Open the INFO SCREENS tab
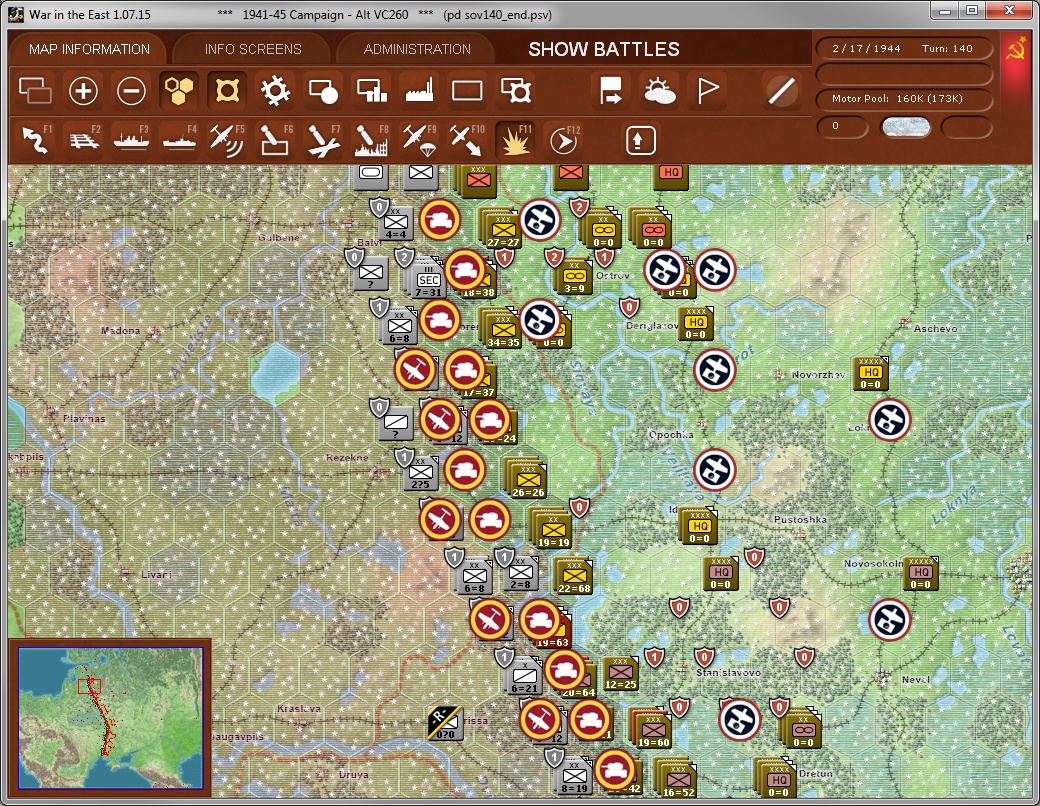 click(253, 49)
